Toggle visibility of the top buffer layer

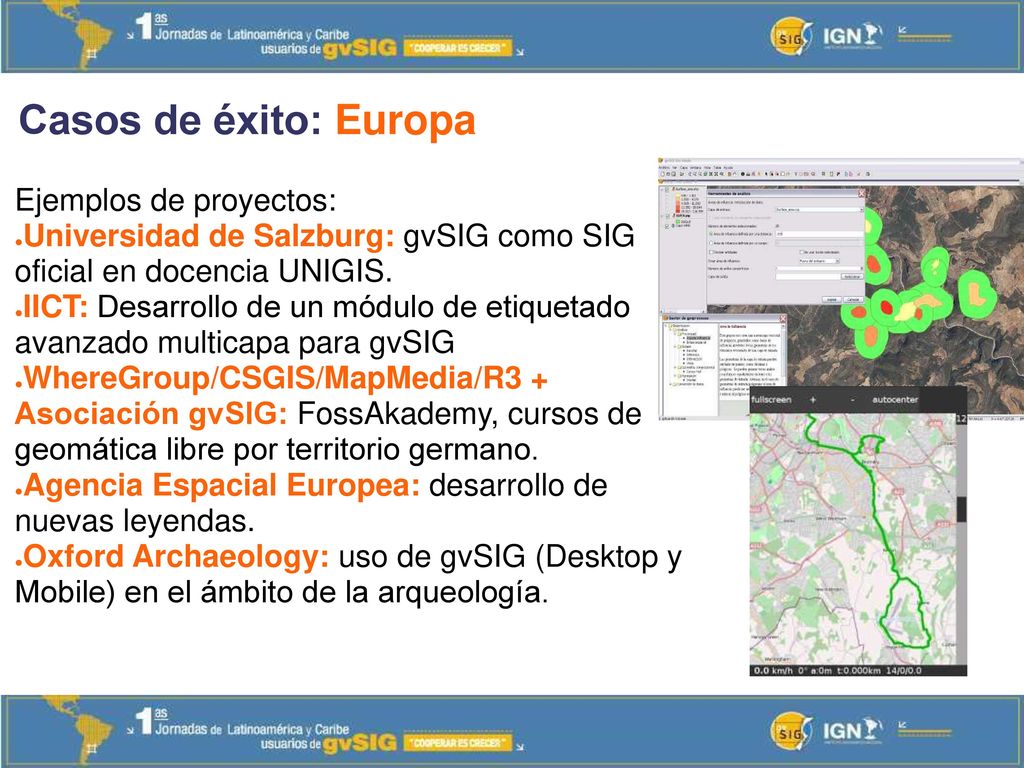[667, 189]
